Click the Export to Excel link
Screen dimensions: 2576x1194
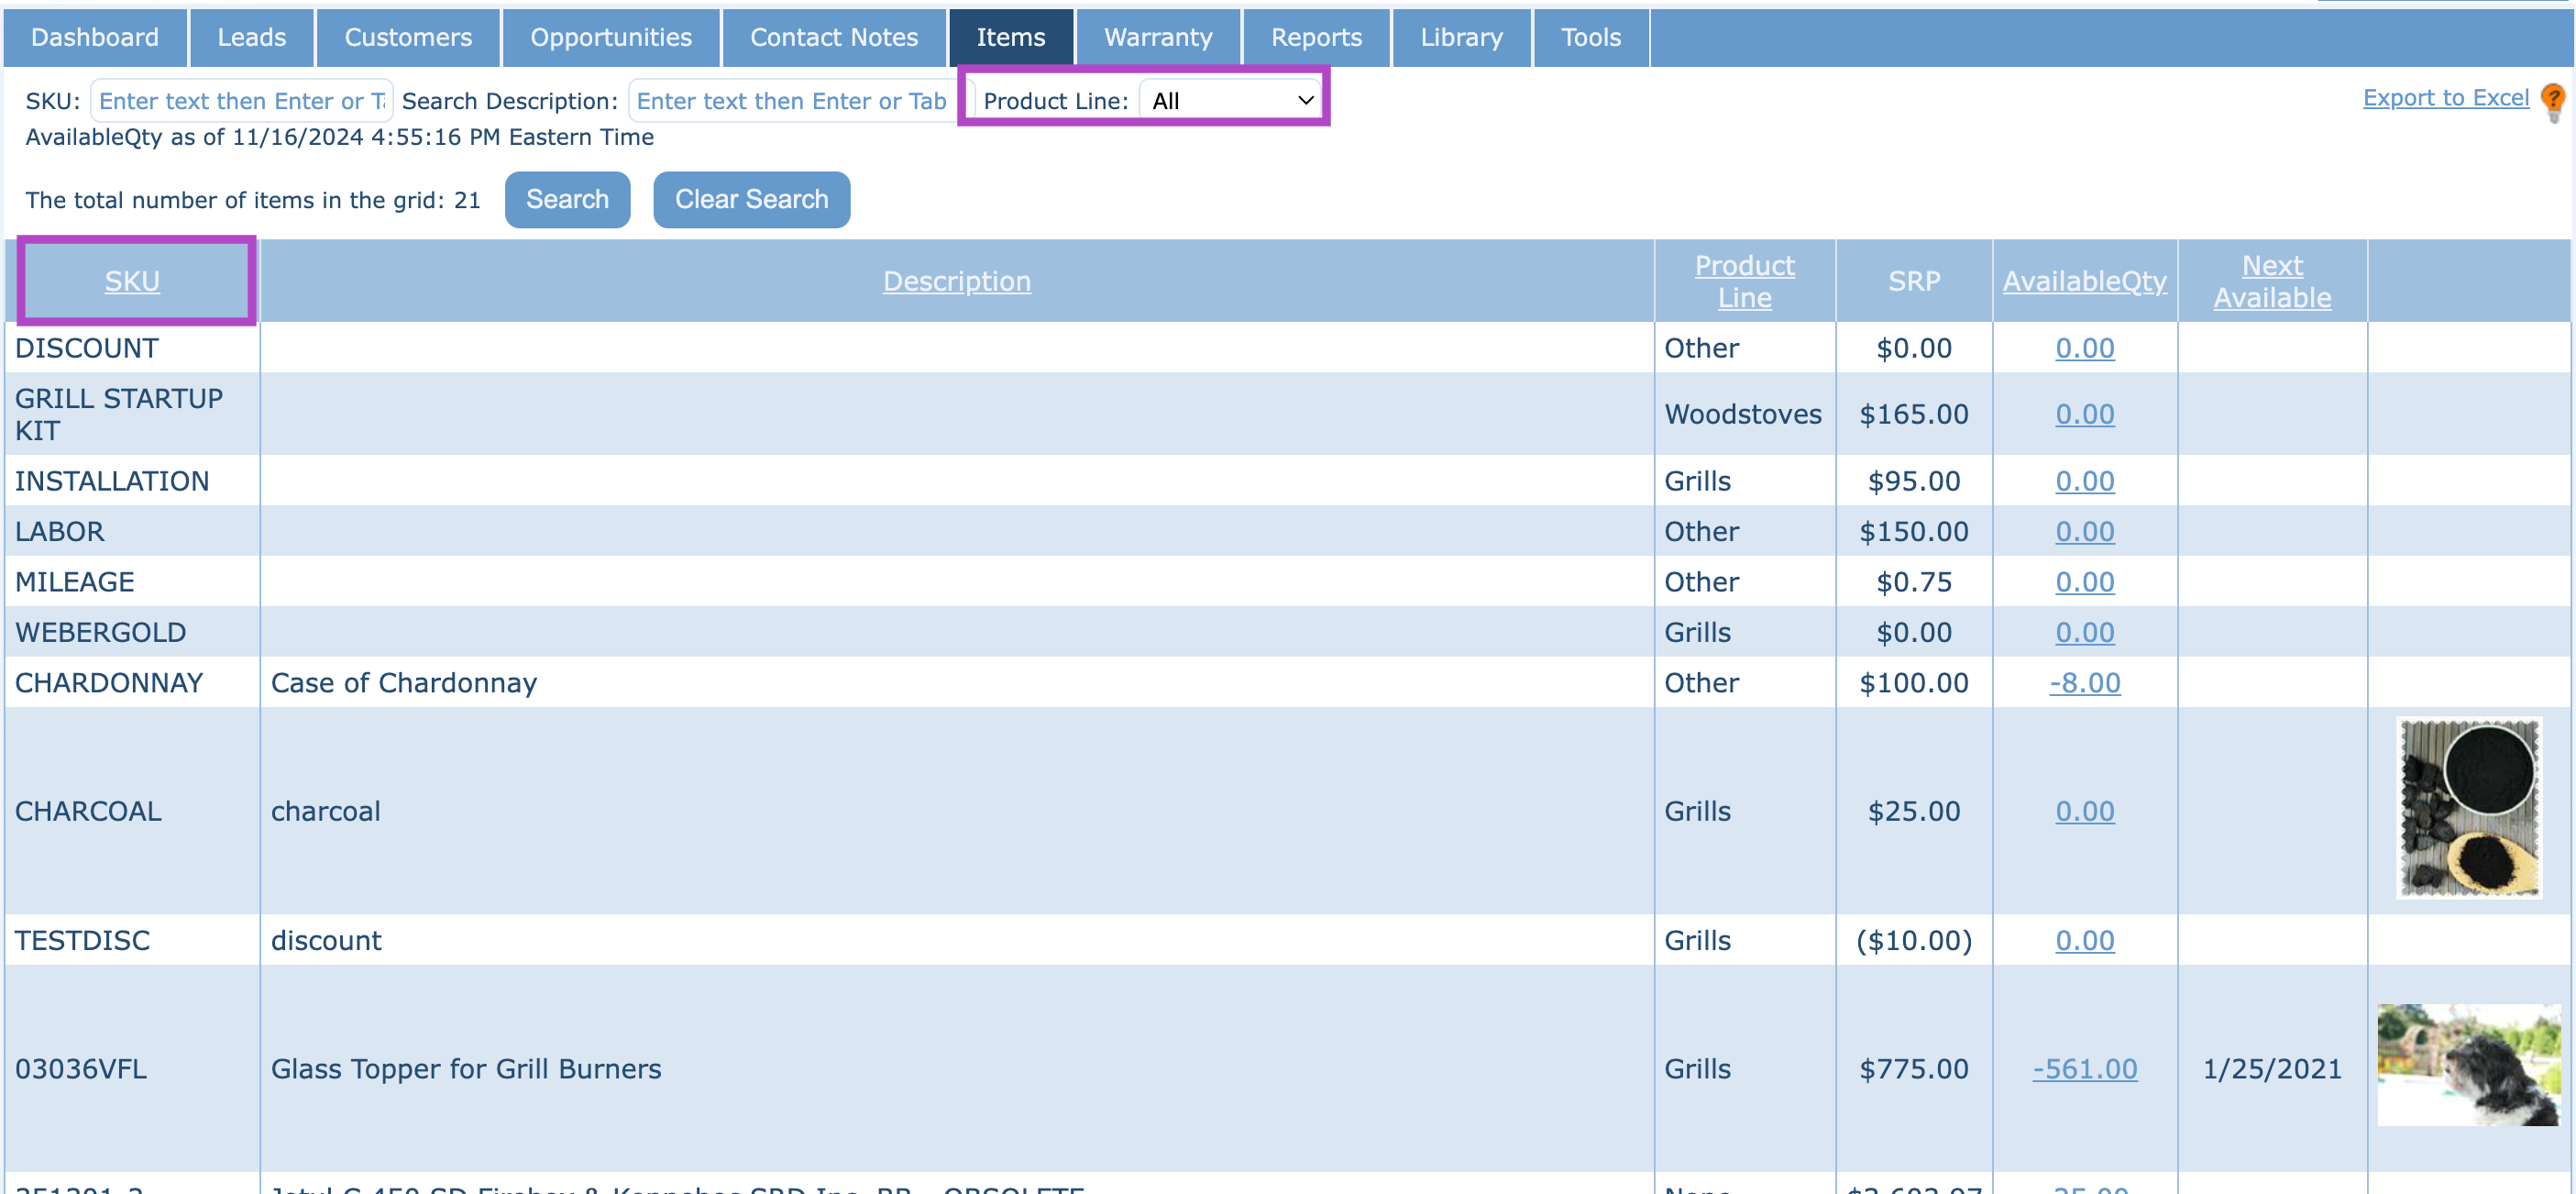coord(2444,98)
